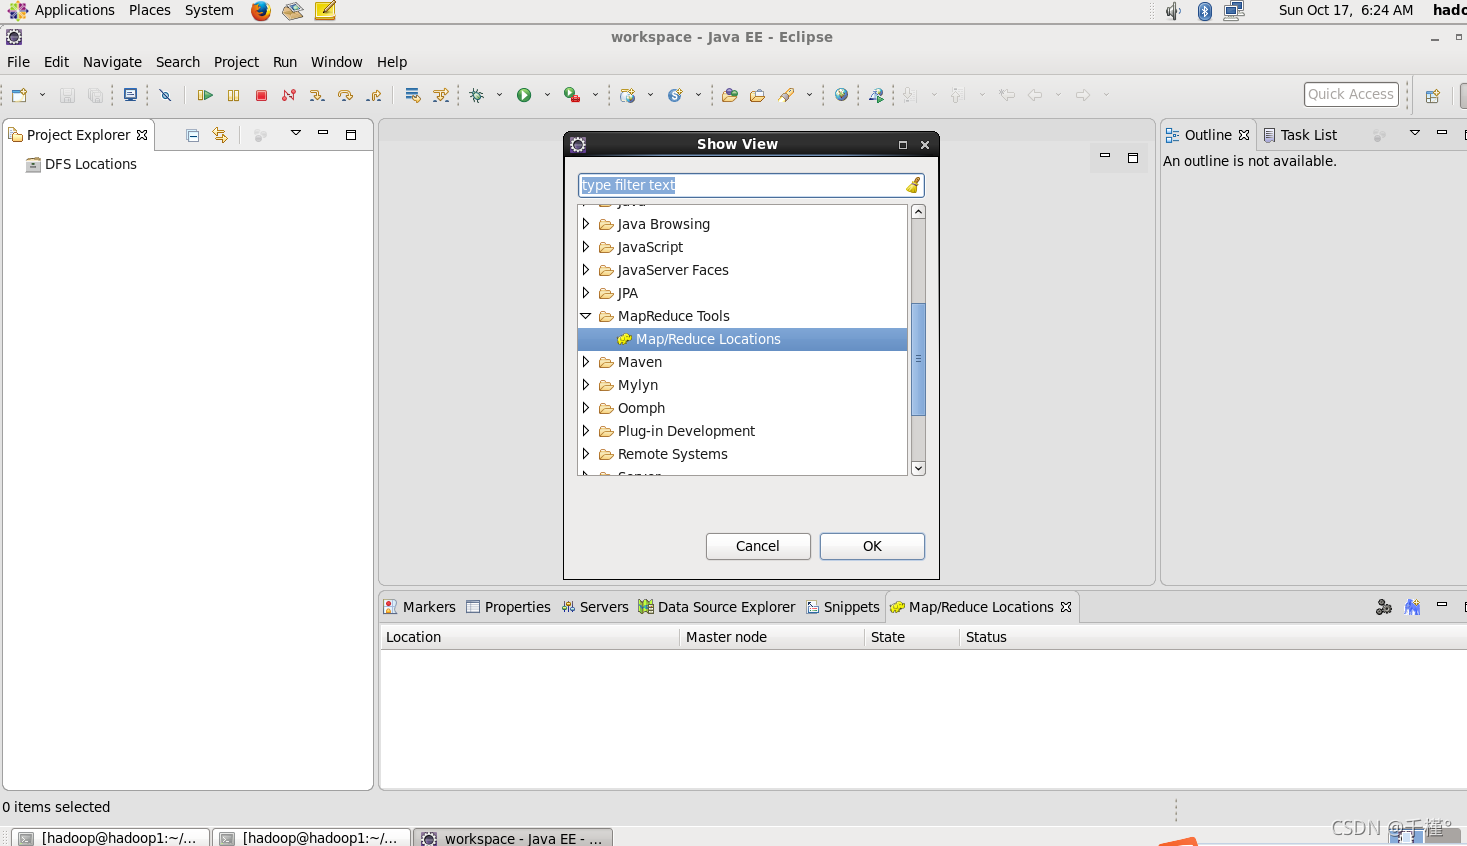Switch to the Data Source Explorer tab
The width and height of the screenshot is (1467, 846).
pos(716,606)
